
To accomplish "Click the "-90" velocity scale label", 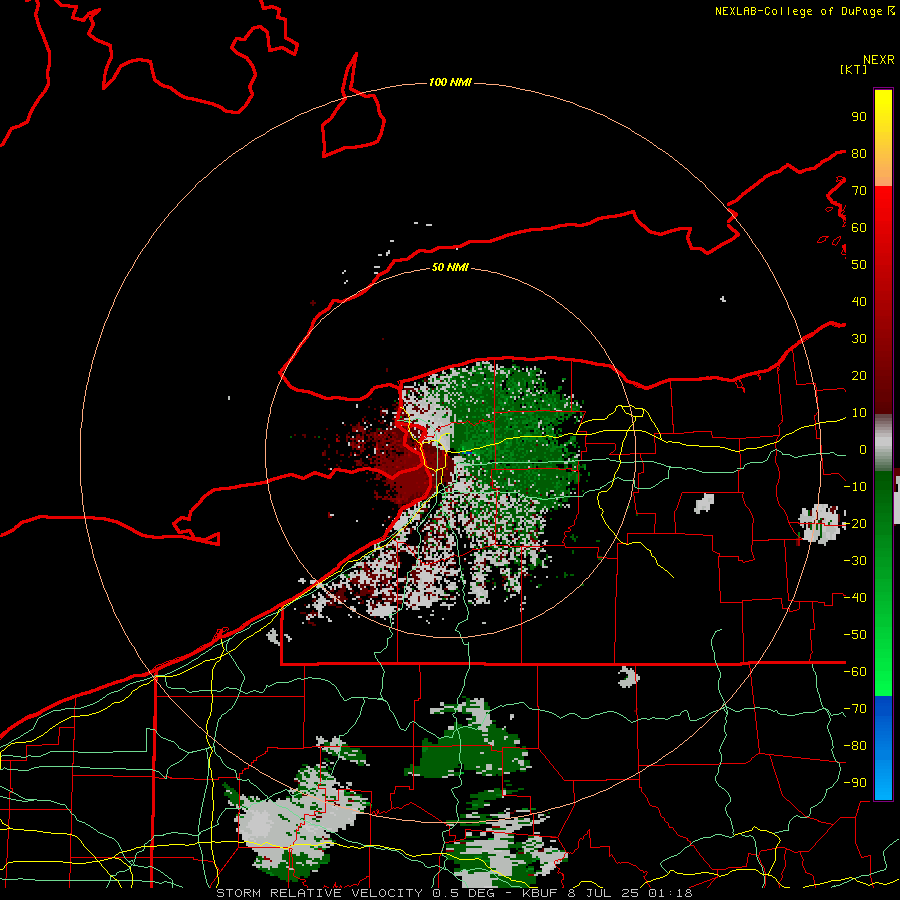I will point(855,783).
